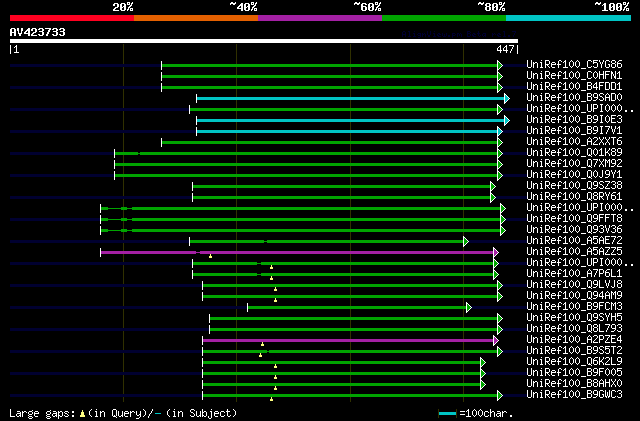Select the UniRef100_A5AE72 label
Image resolution: width=640 pixels, height=421 pixels.
click(574, 241)
